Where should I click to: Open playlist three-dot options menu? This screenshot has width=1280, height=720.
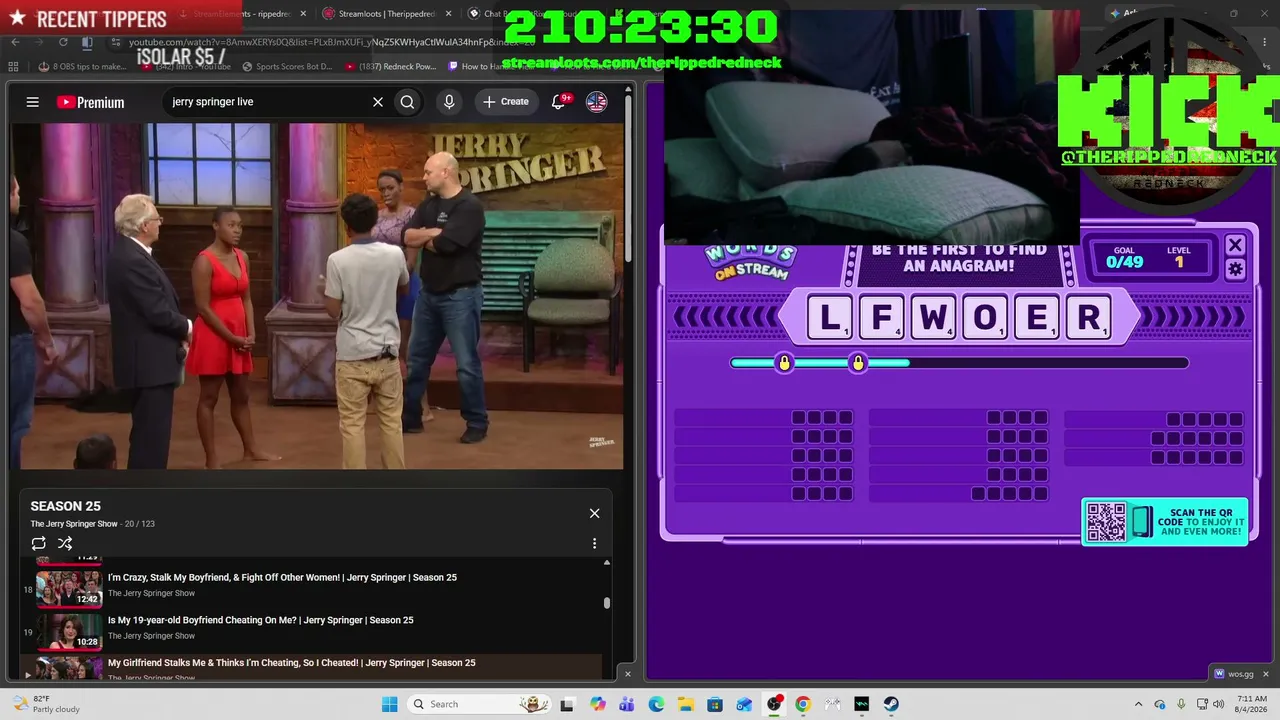(594, 543)
